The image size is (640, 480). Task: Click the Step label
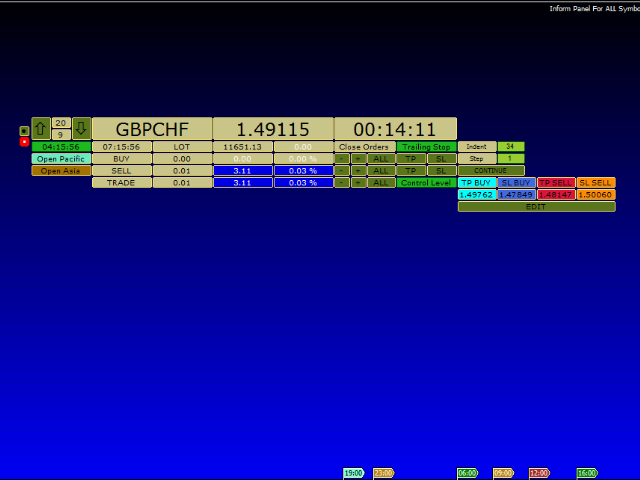click(x=477, y=159)
